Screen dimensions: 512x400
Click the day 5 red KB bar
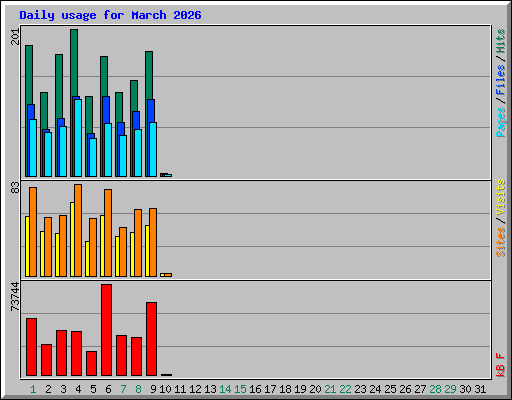pos(91,363)
